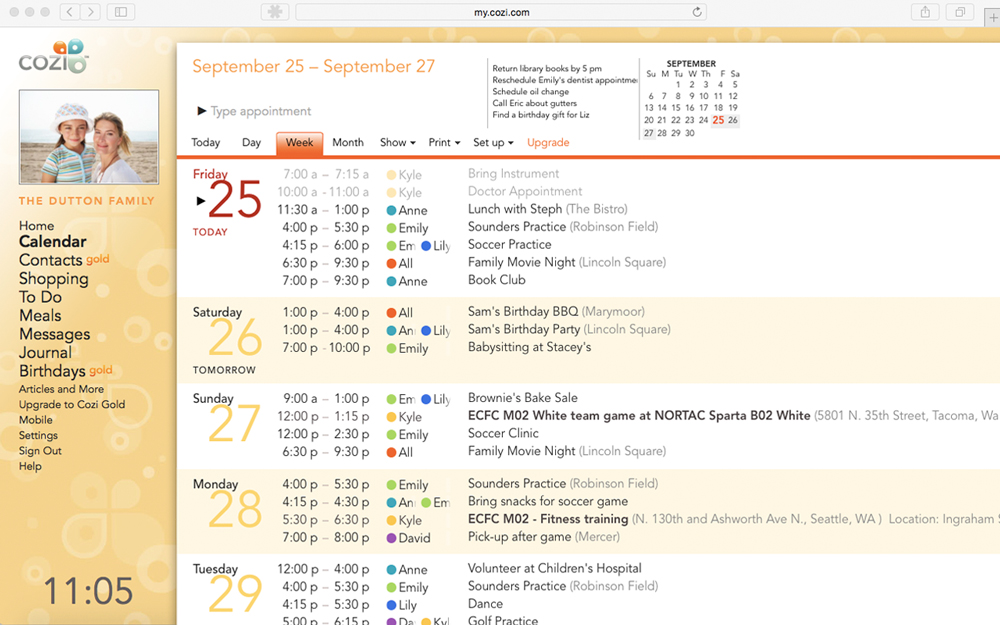Open the Set up dropdown
This screenshot has width=1000, height=625.
click(493, 142)
